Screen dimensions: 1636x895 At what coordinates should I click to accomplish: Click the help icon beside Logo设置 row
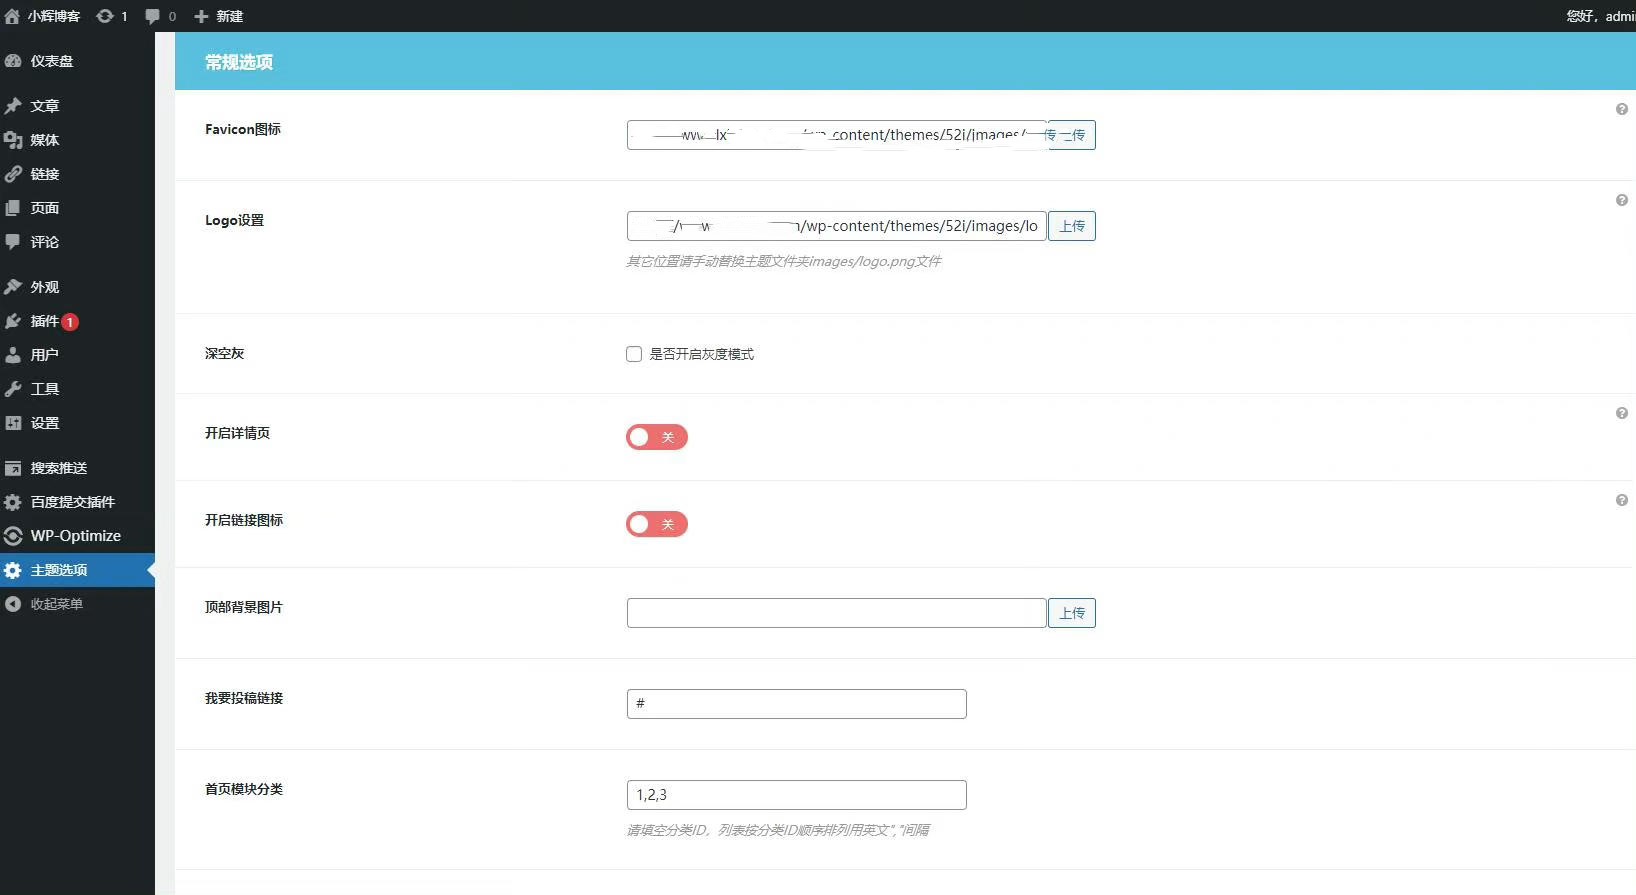[1621, 200]
